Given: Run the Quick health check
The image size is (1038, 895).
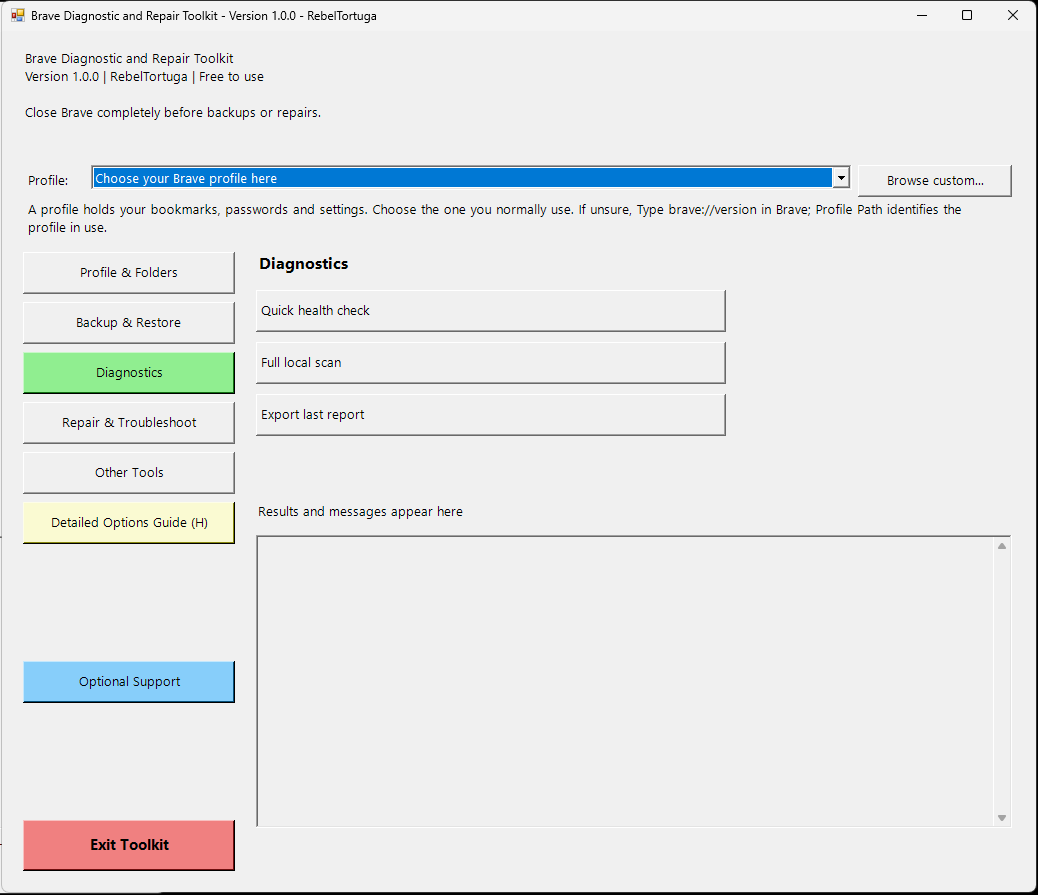Looking at the screenshot, I should [x=491, y=310].
